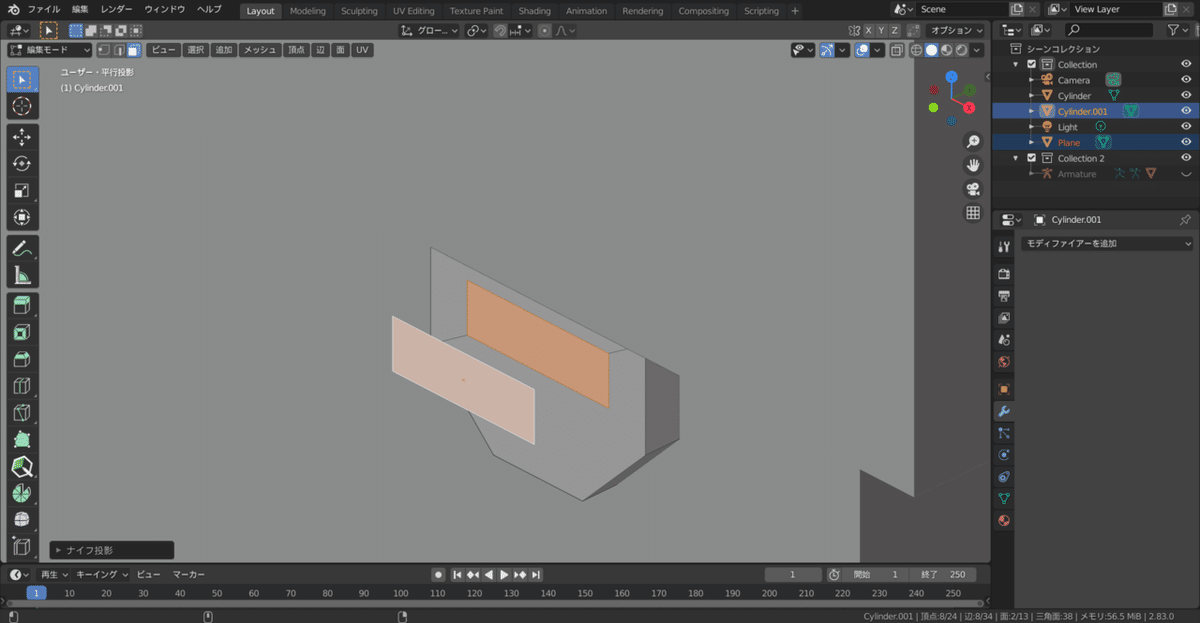
Task: Open viewport shading options dropdown arrow
Action: coord(978,50)
